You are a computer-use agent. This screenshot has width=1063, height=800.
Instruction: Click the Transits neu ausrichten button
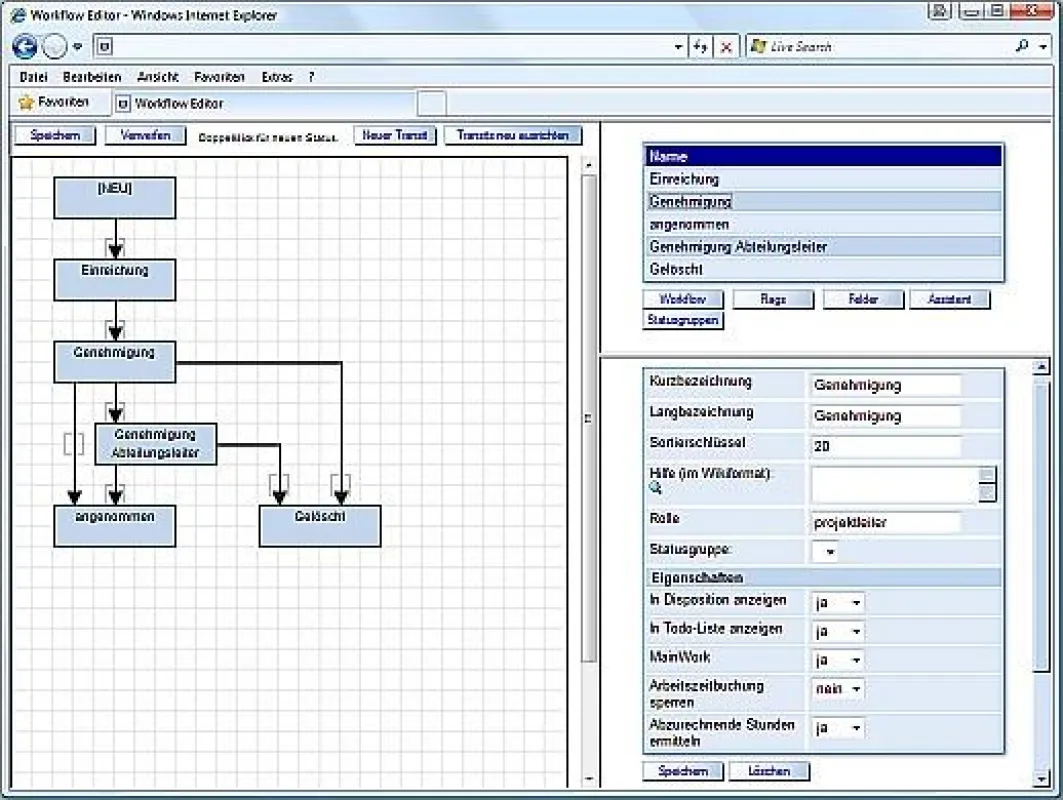[x=513, y=136]
